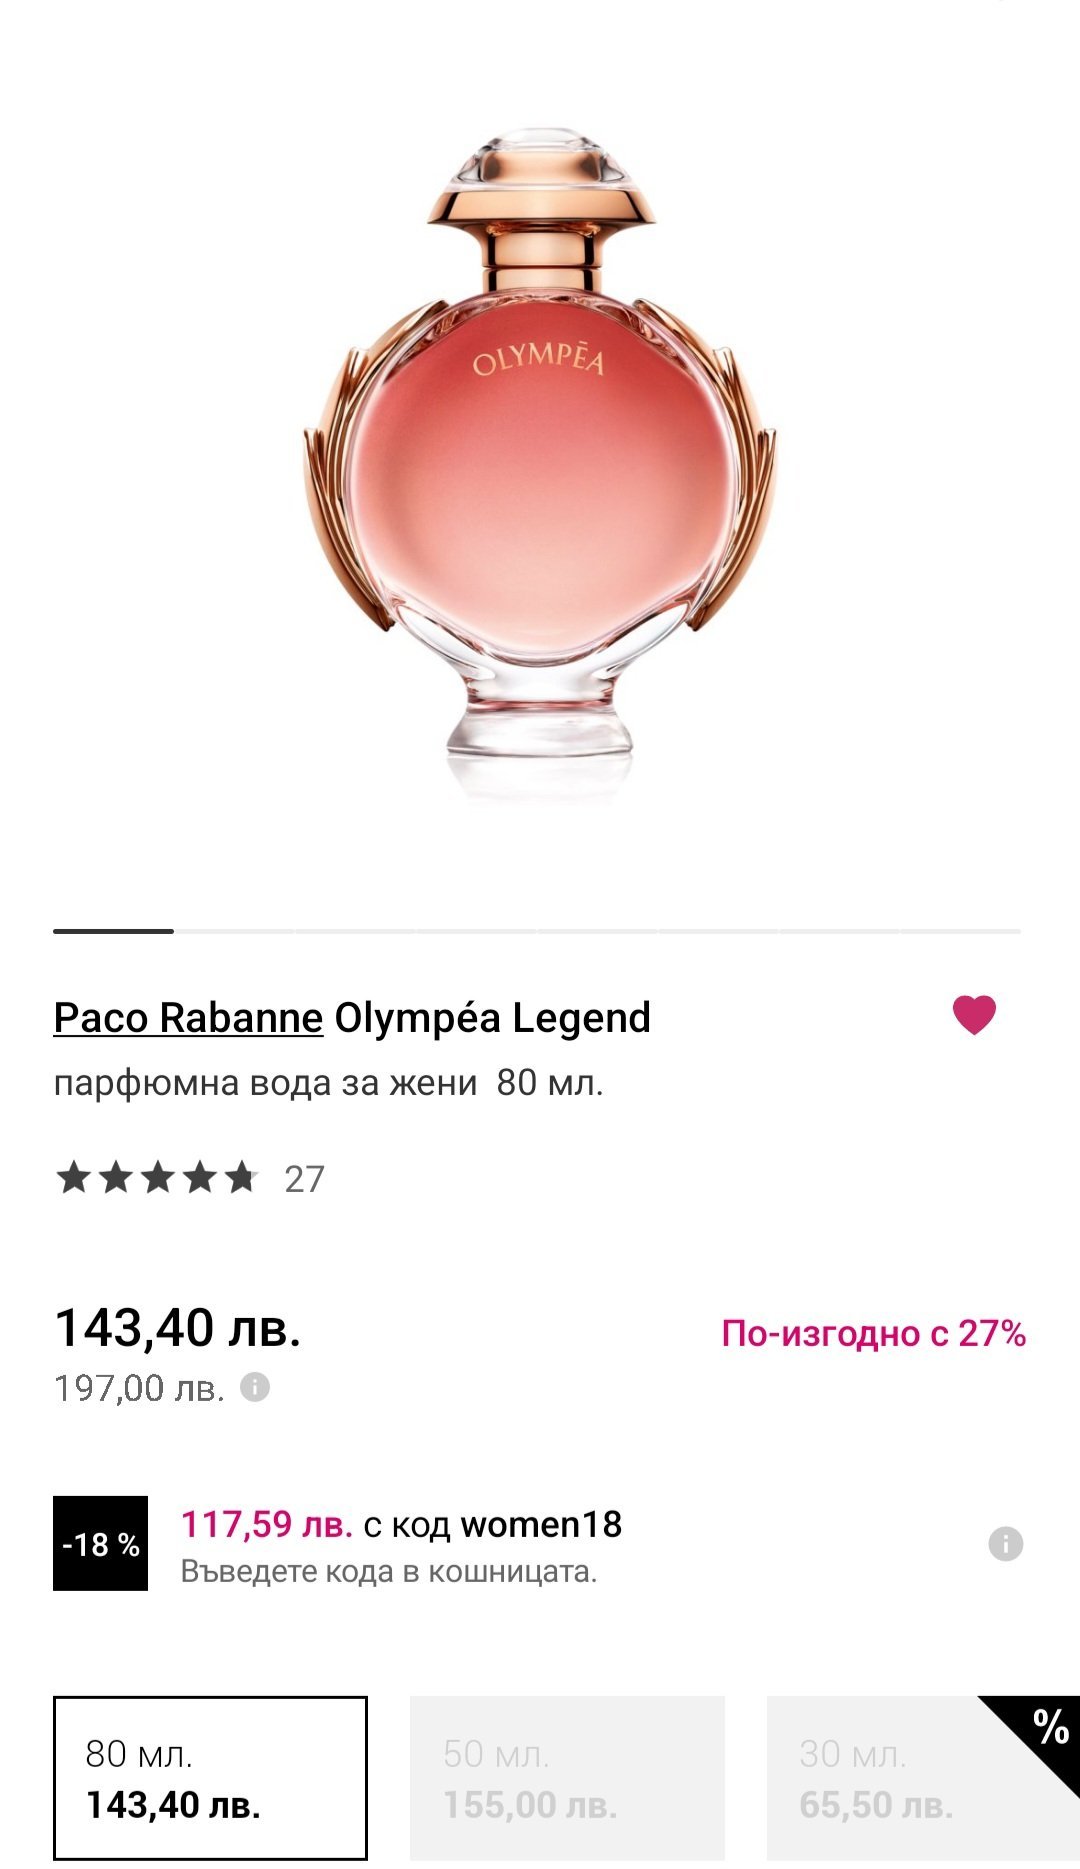Click the % badge on 30 мл. option

1049,1727
